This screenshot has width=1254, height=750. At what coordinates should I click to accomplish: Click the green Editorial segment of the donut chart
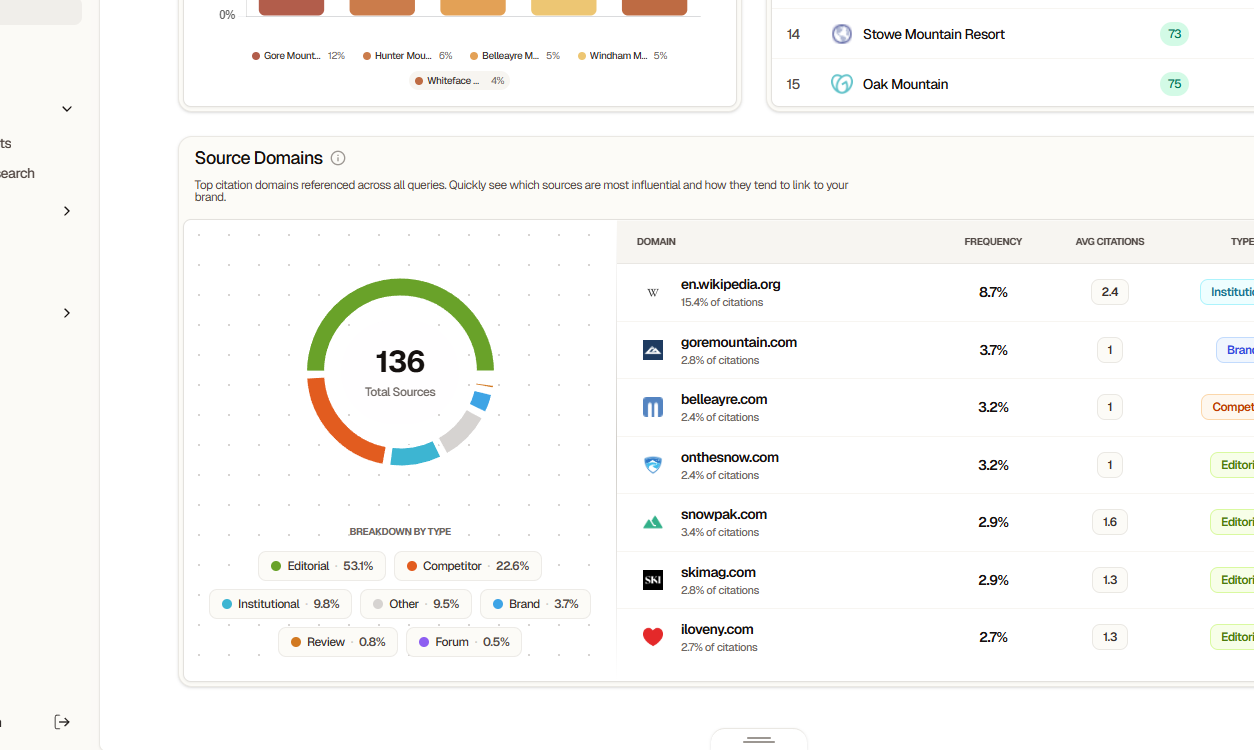[x=400, y=290]
